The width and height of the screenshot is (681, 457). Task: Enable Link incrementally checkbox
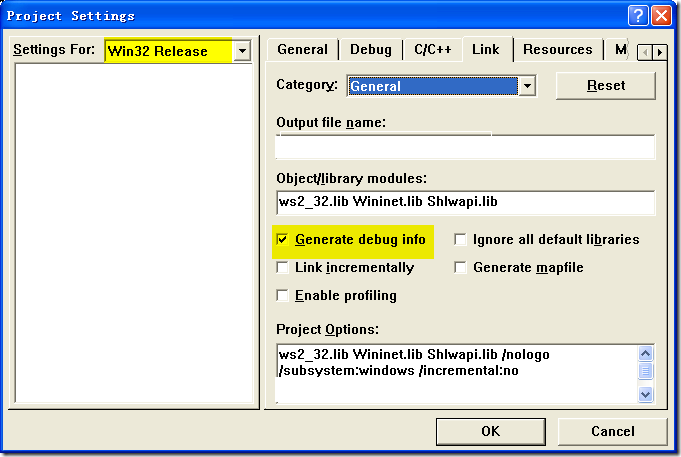[282, 268]
